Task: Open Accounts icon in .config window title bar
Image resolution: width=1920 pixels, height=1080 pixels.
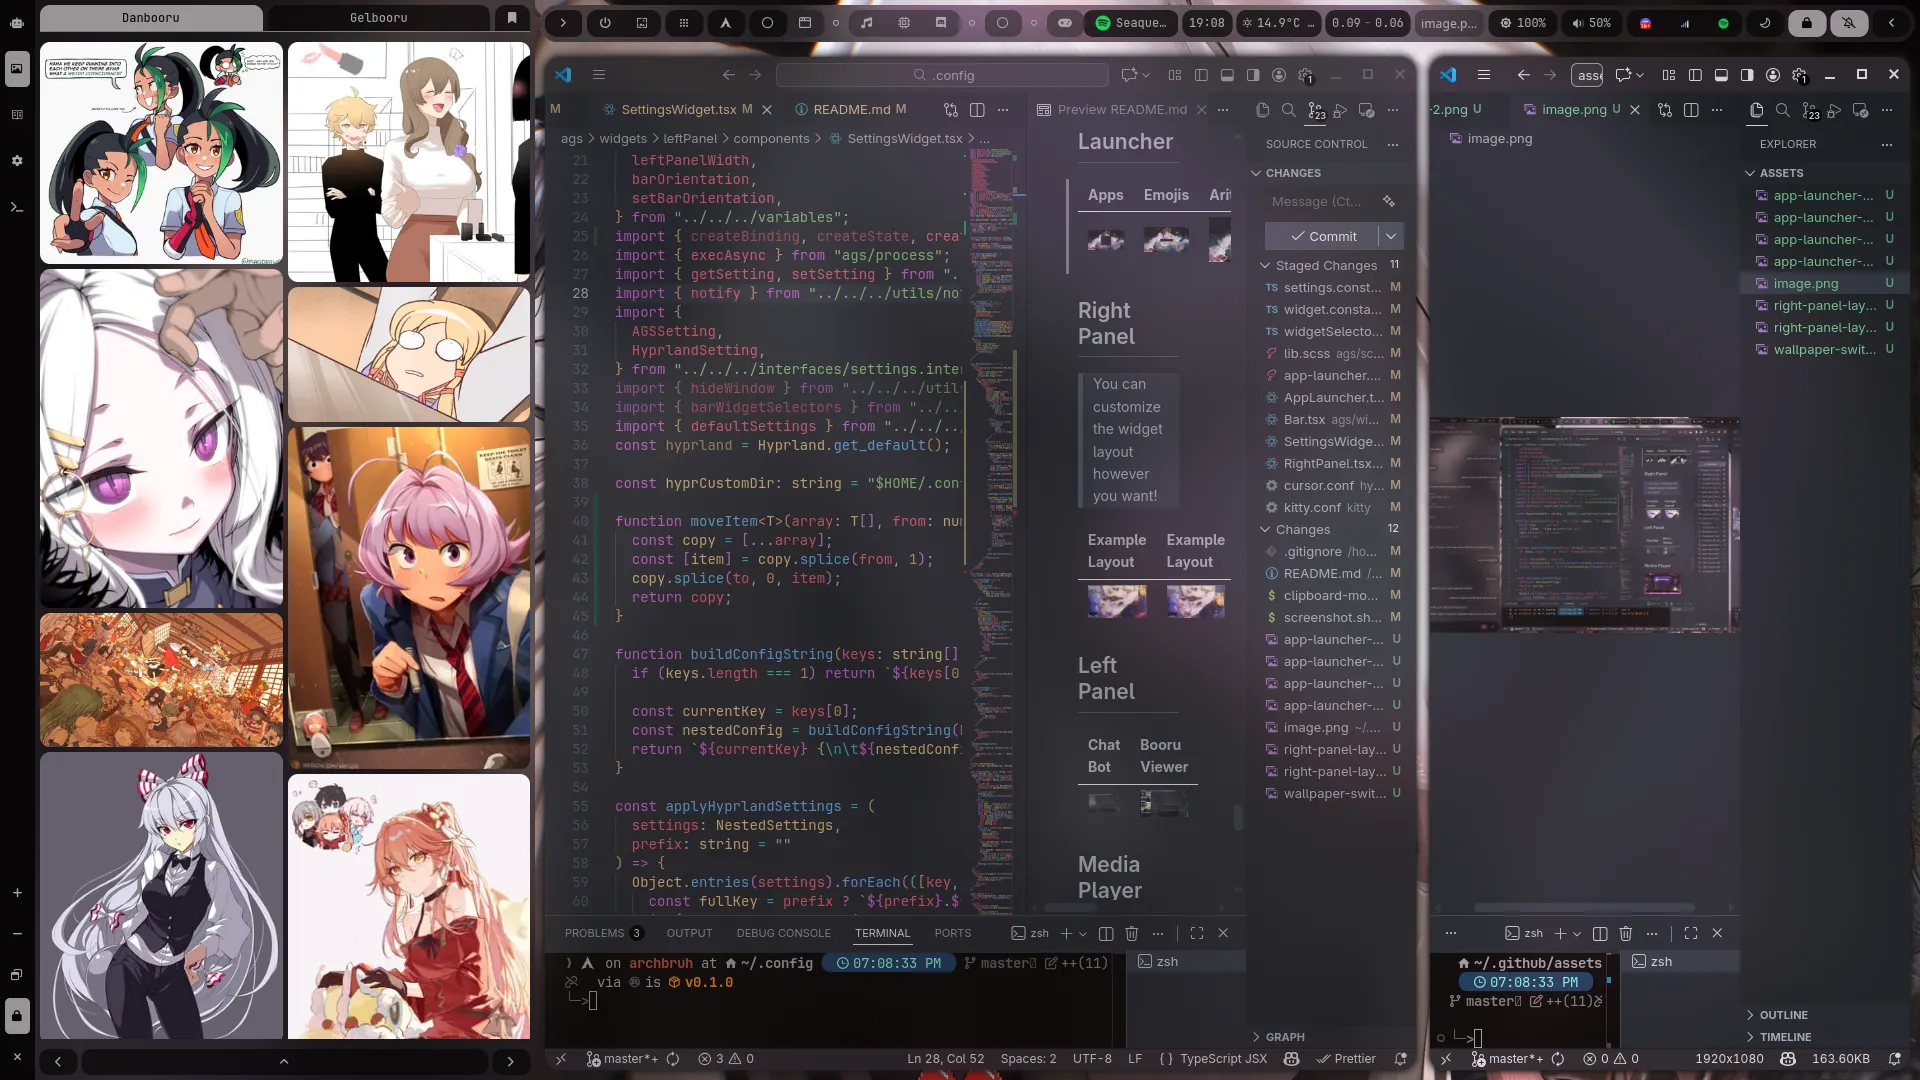Action: click(x=1279, y=75)
